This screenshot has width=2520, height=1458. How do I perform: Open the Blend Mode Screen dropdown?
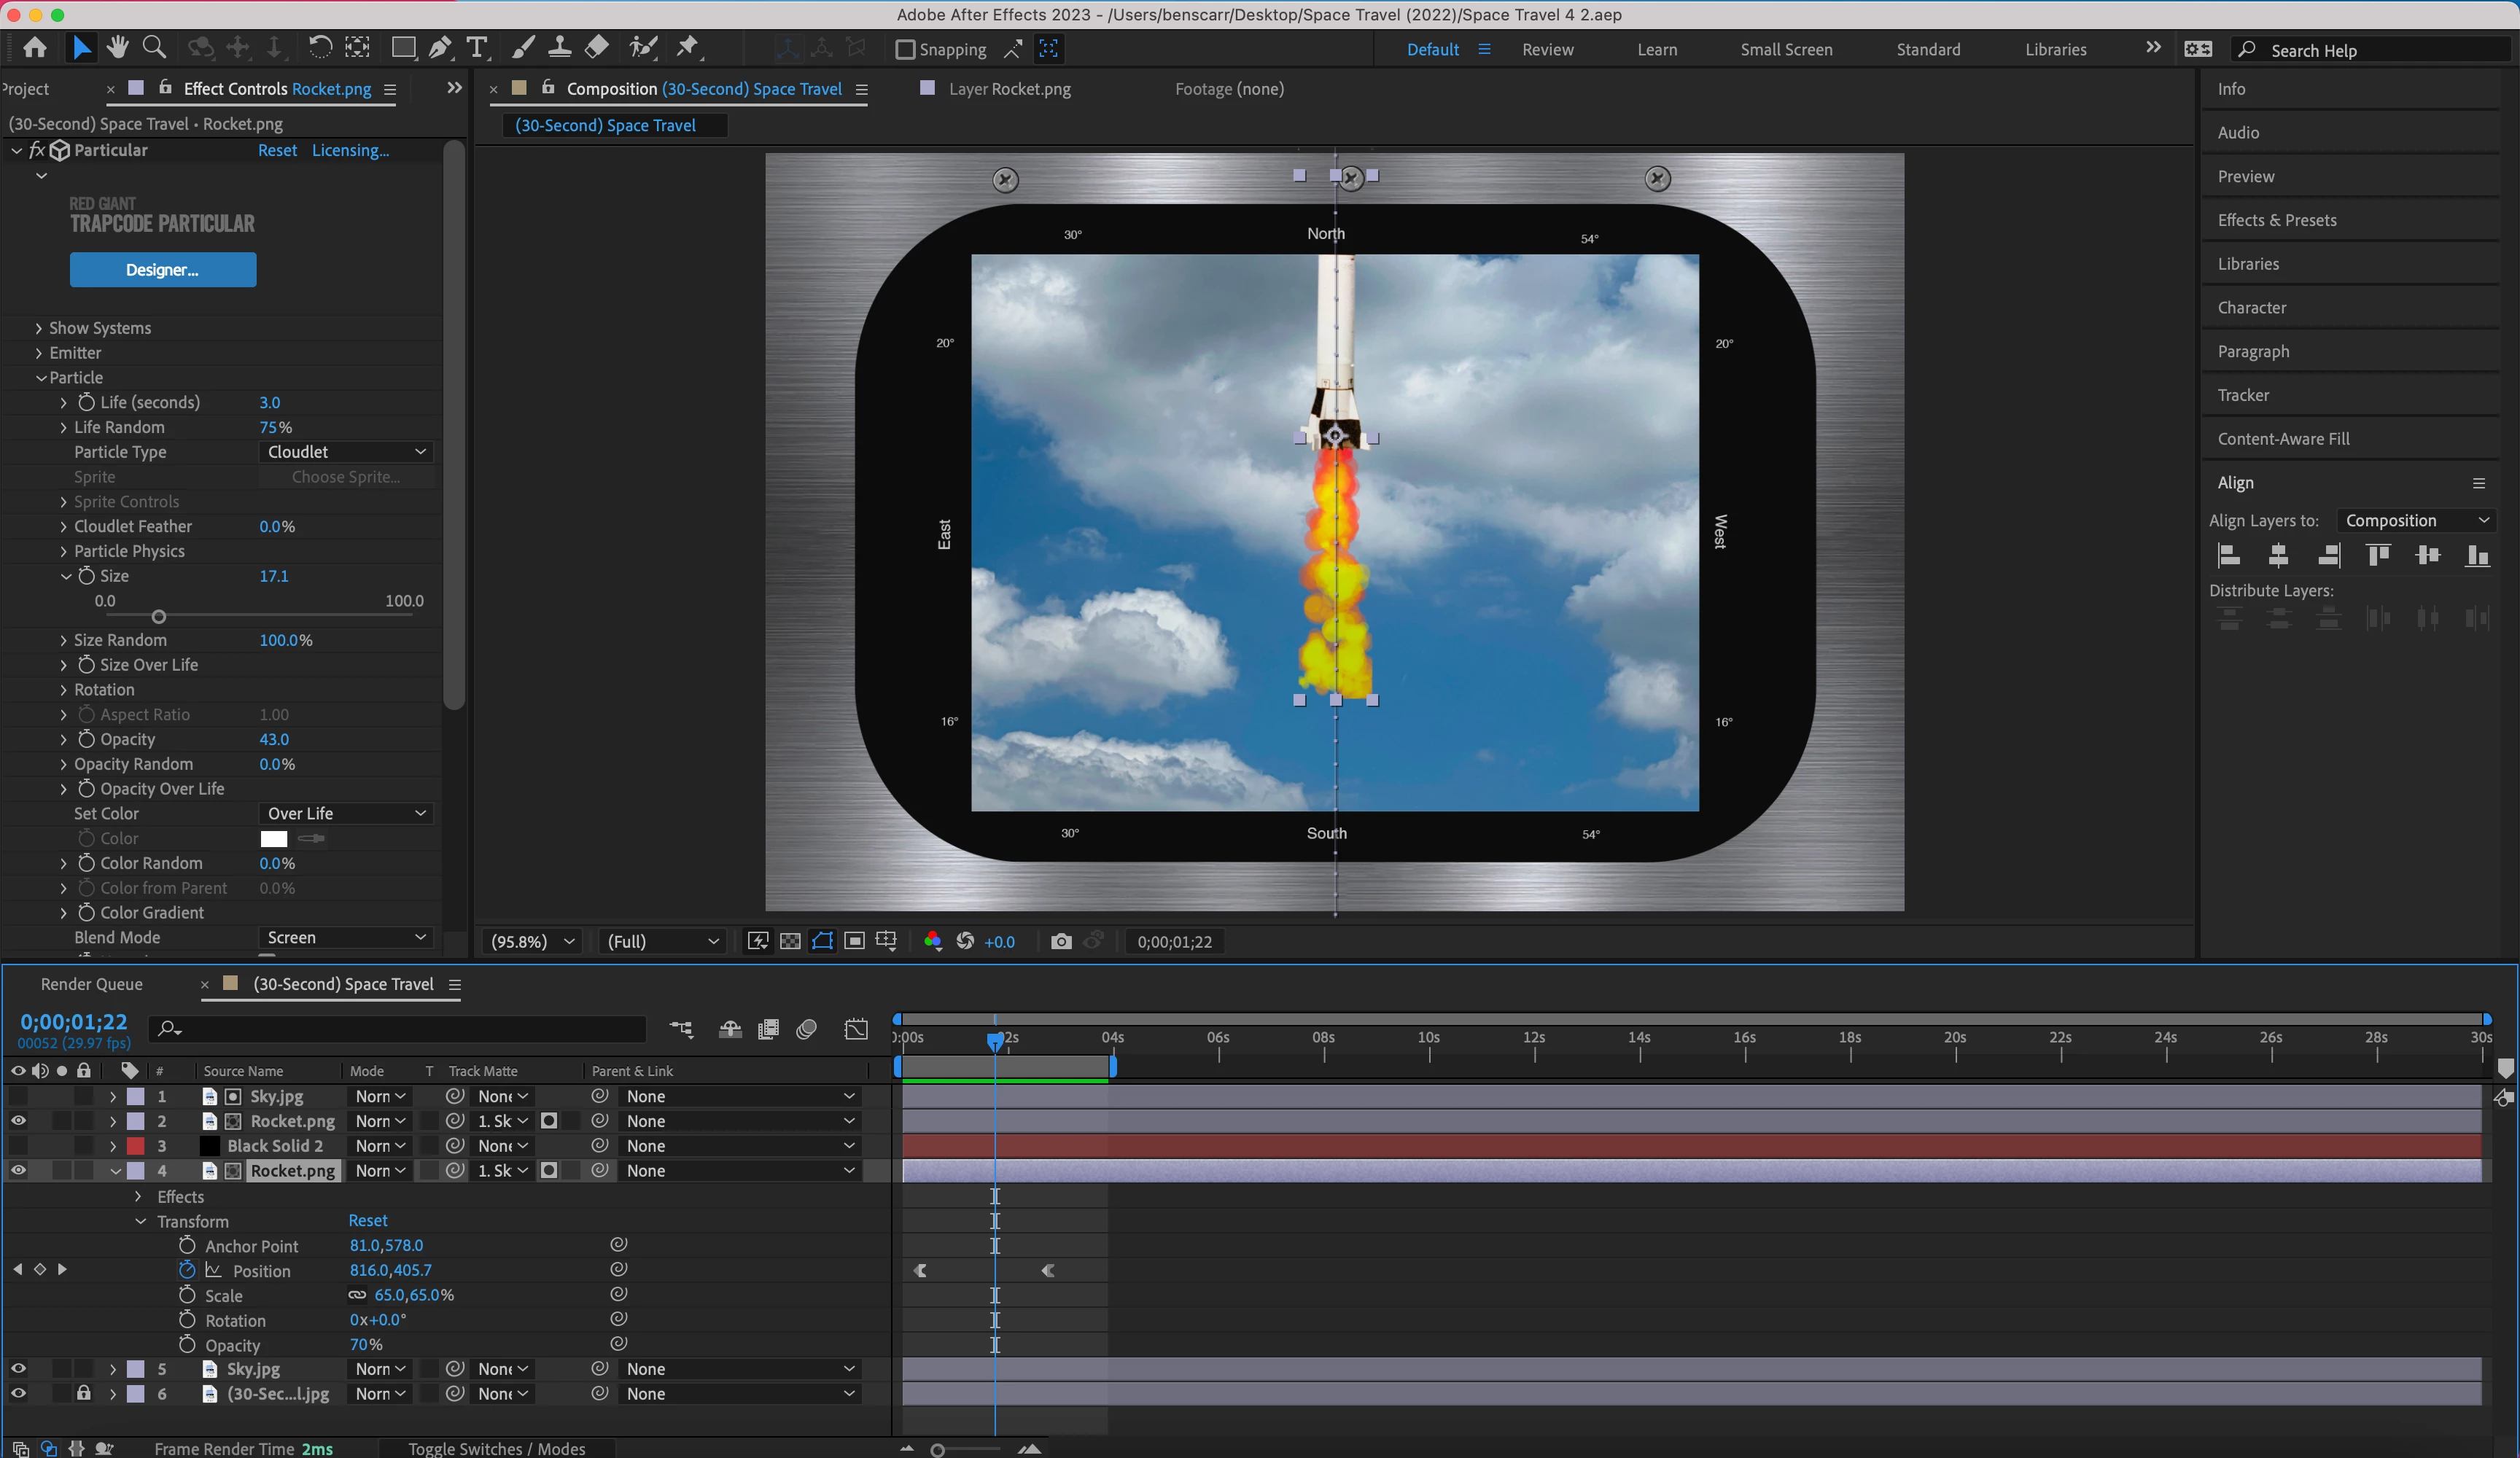346,937
